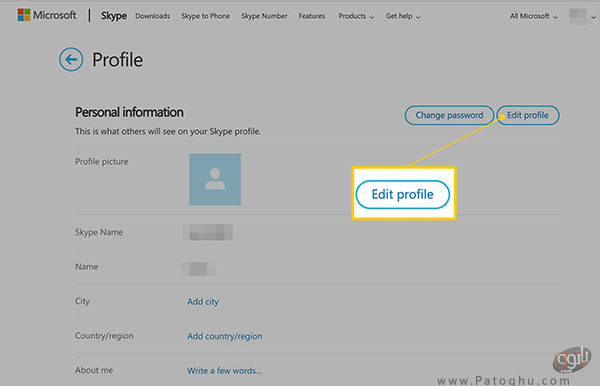Image resolution: width=600 pixels, height=386 pixels.
Task: Click the Profile page title
Action: click(117, 60)
